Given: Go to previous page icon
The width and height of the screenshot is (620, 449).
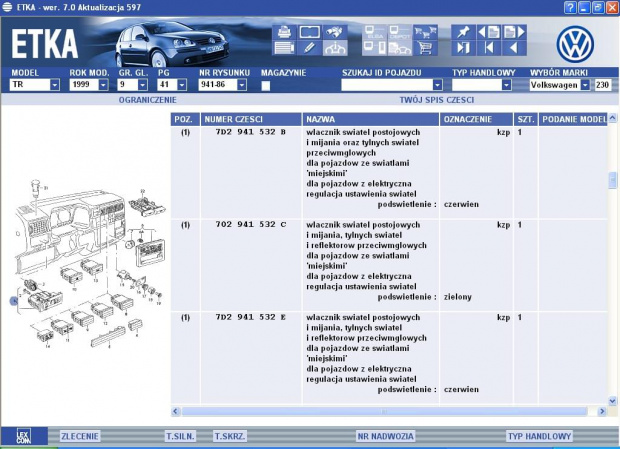Looking at the screenshot, I should [489, 32].
